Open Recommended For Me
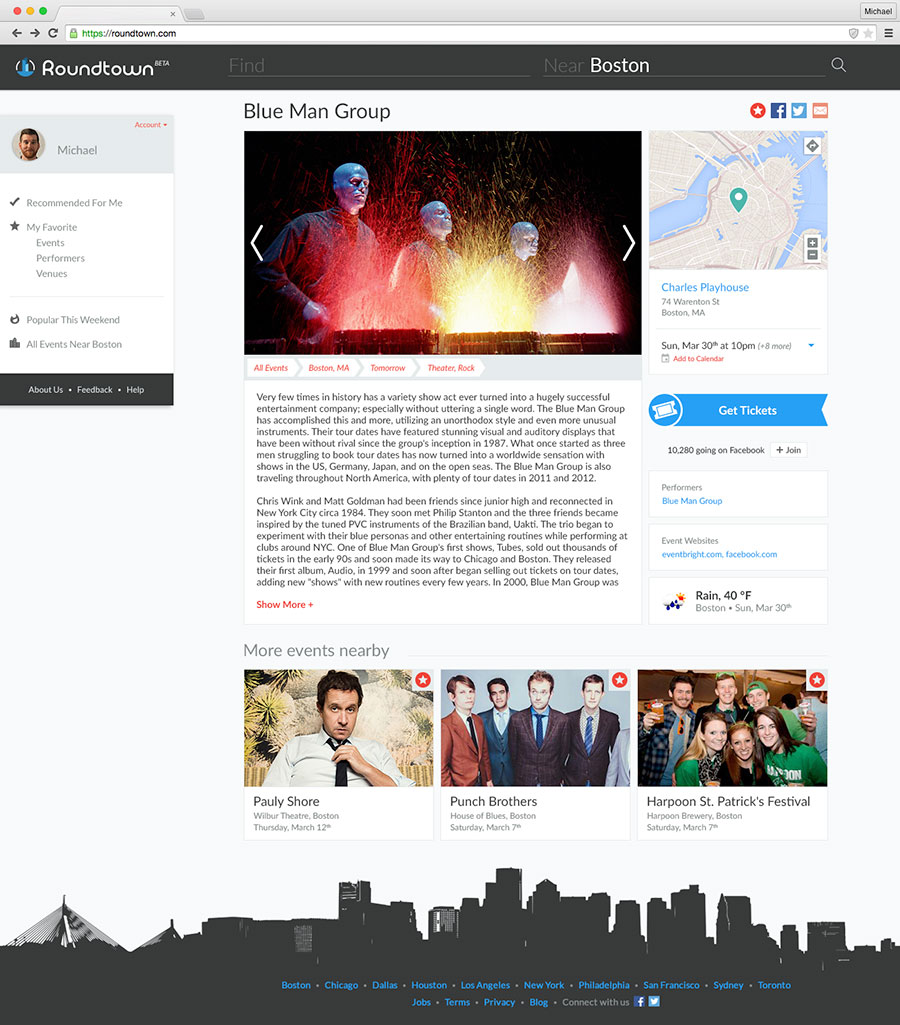The width and height of the screenshot is (900, 1025). tap(75, 203)
